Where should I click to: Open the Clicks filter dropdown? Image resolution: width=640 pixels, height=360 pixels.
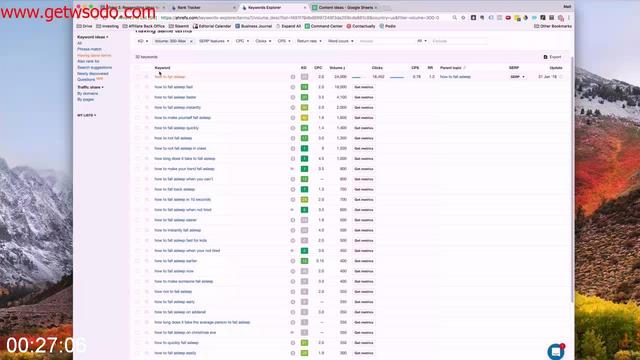tap(263, 41)
